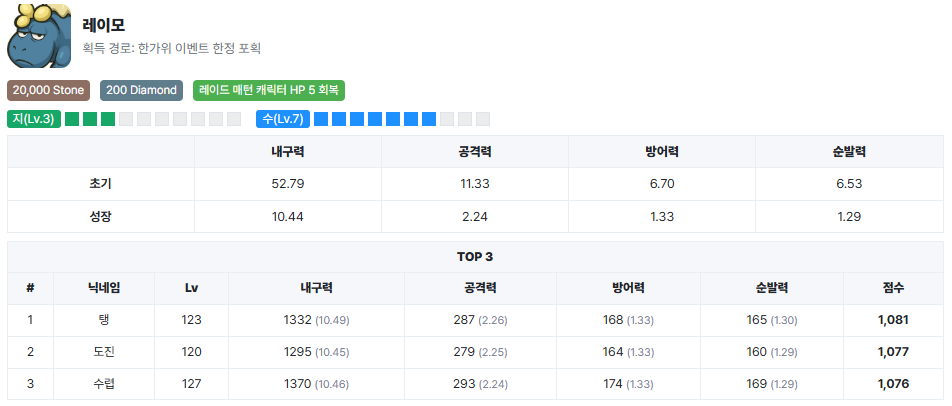Click the 닉네임 column header
The width and height of the screenshot is (952, 406).
tap(104, 287)
